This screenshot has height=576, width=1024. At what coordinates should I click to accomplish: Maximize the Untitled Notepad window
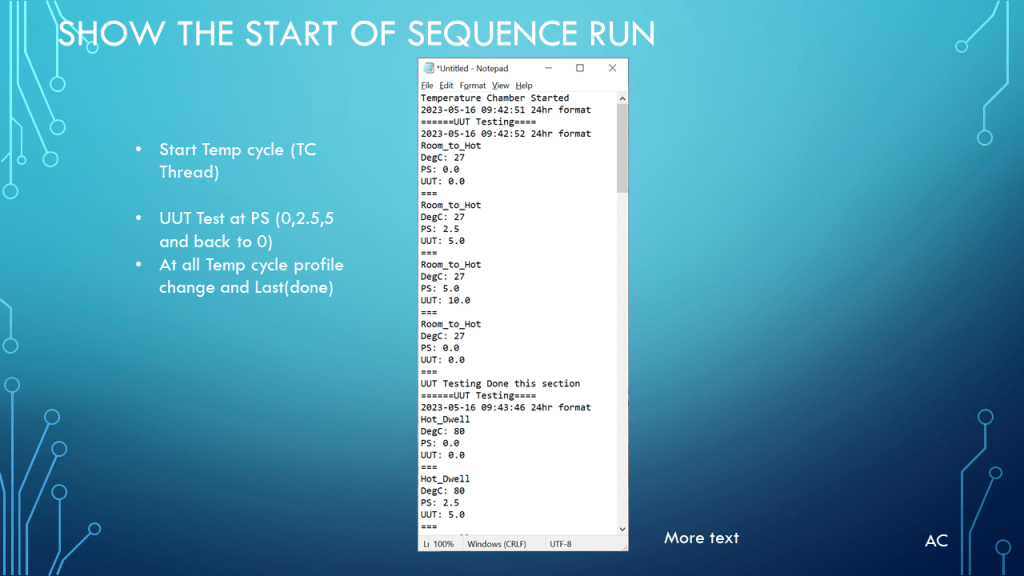tap(580, 69)
